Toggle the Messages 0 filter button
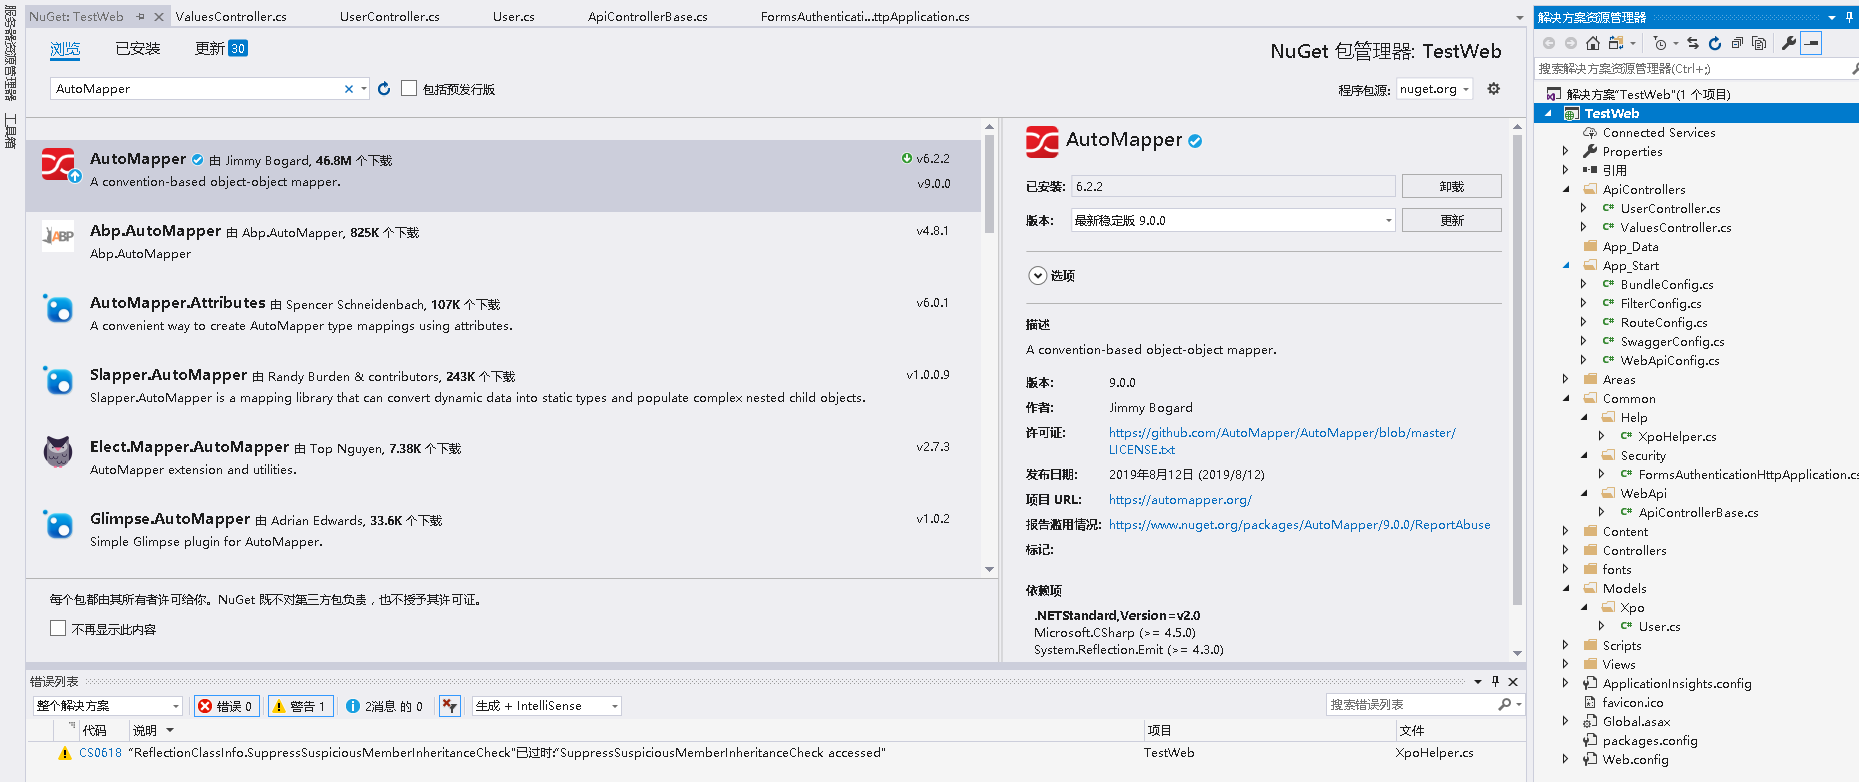Image resolution: width=1859 pixels, height=782 pixels. coord(385,706)
